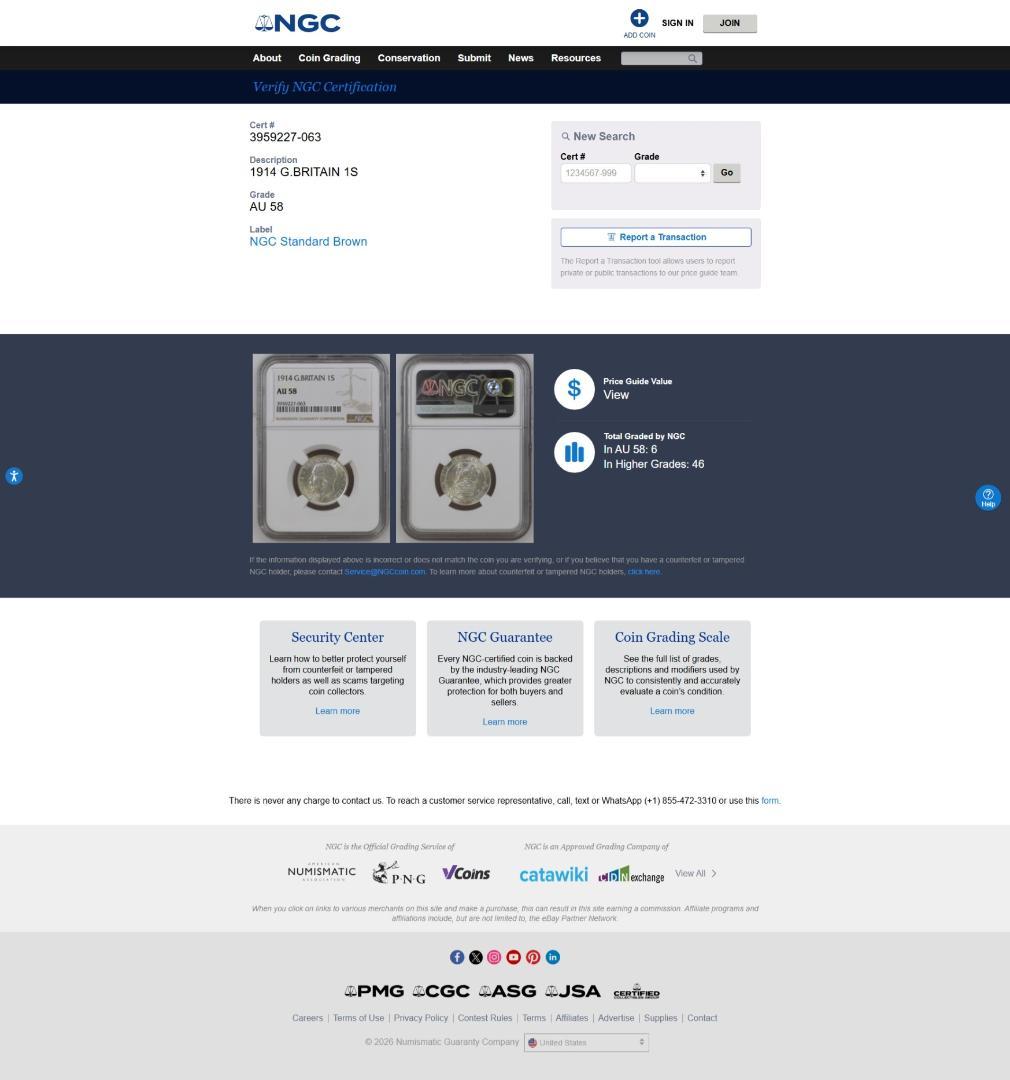Viewport: 1010px width, 1080px height.
Task: Click the search magnifier icon in navbar
Action: click(692, 59)
